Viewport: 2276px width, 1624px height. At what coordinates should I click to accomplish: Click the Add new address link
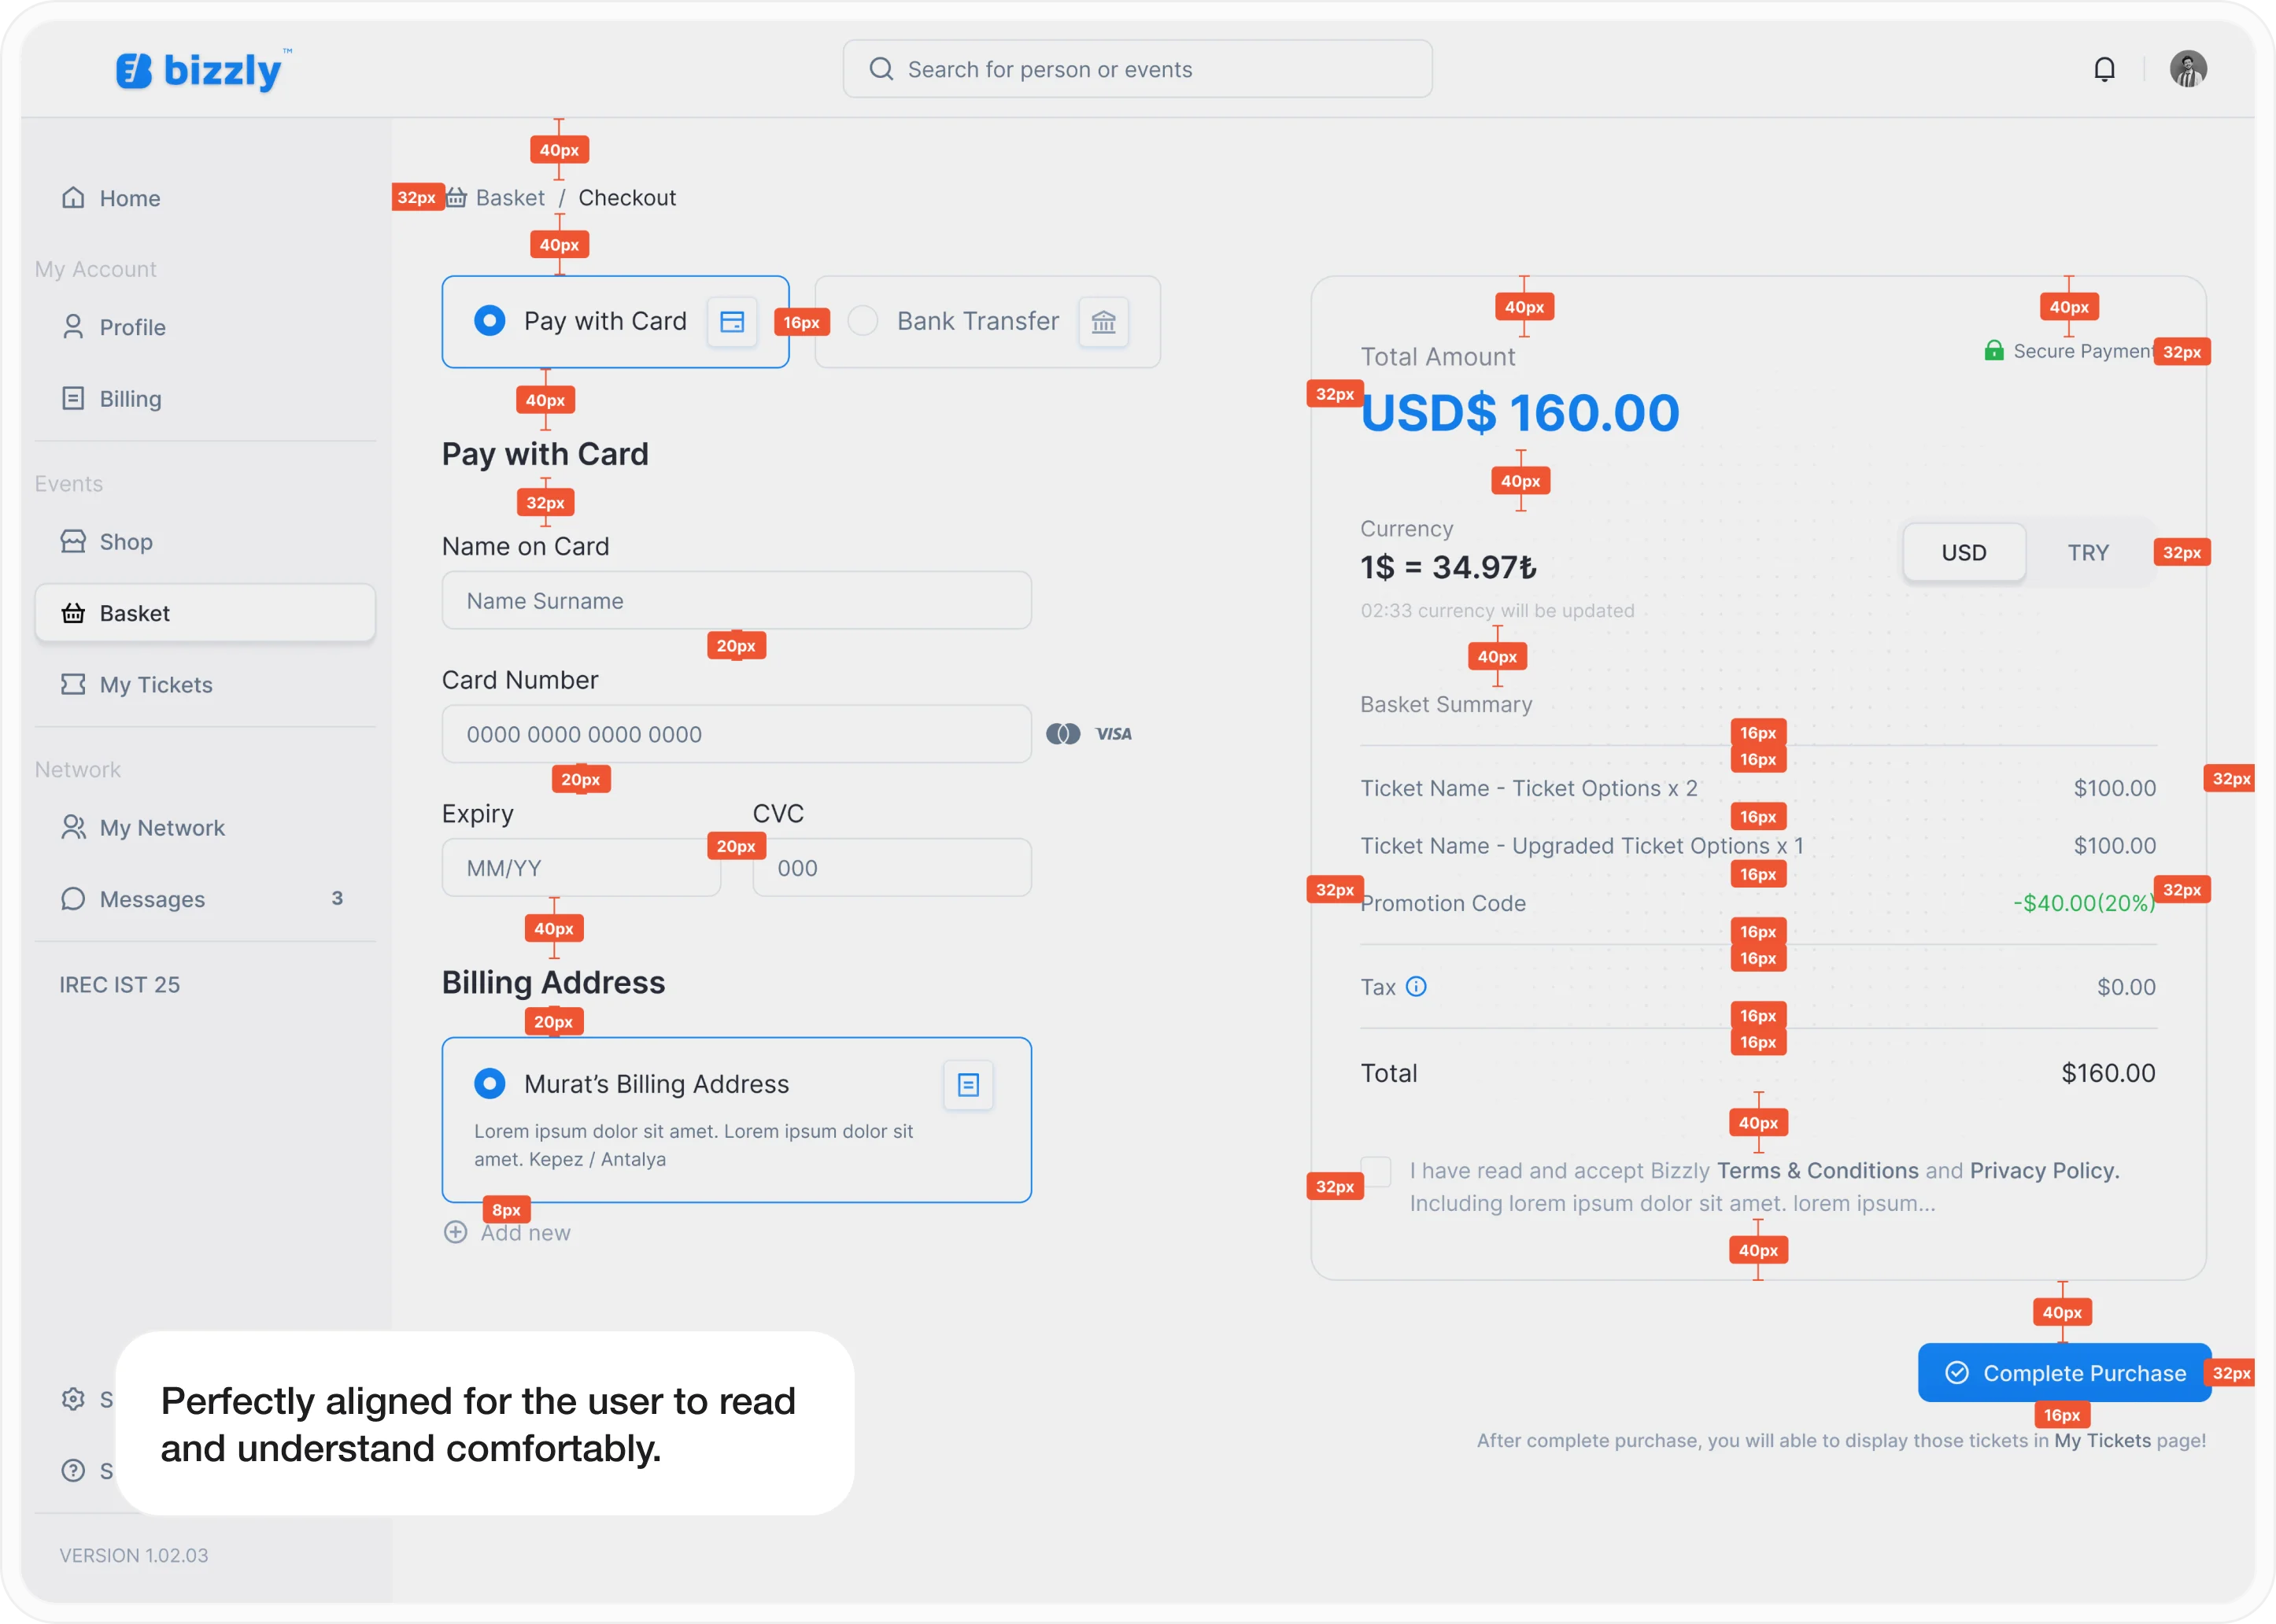(507, 1233)
